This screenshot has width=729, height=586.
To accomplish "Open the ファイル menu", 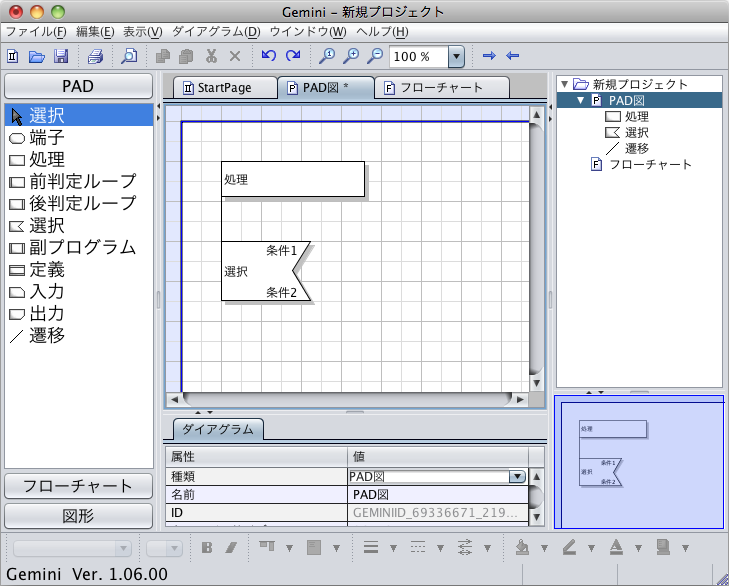I will (36, 32).
